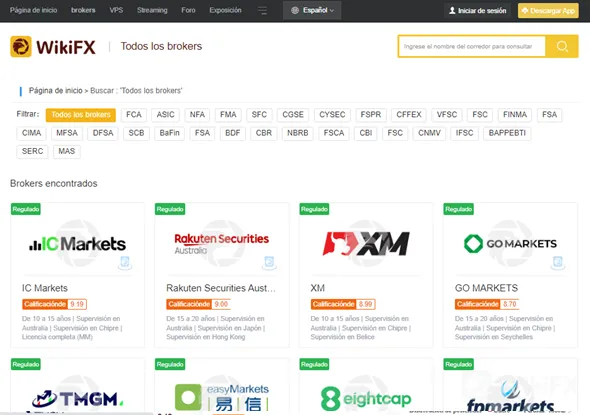Click the XM broker name text
The height and width of the screenshot is (415, 590).
click(318, 288)
